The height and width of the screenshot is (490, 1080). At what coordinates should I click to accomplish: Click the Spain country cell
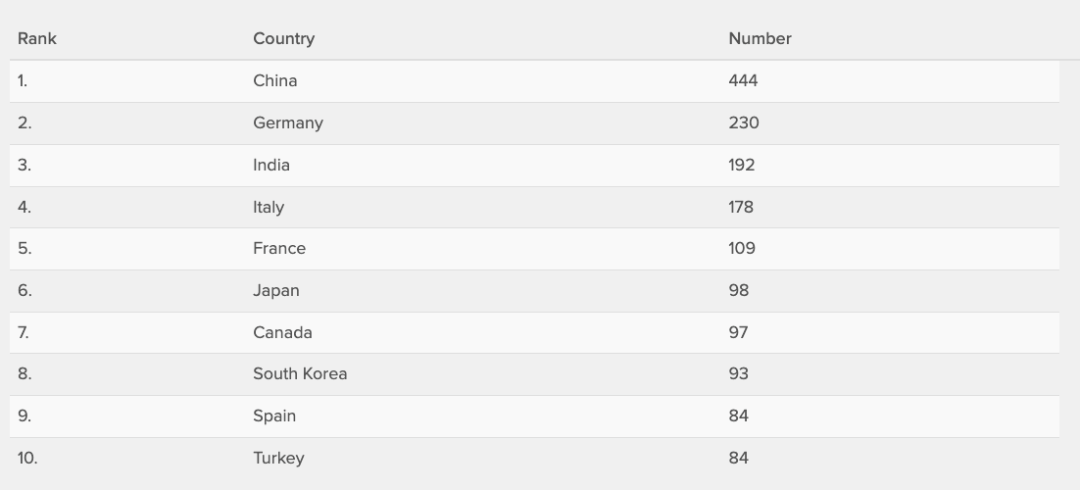274,416
